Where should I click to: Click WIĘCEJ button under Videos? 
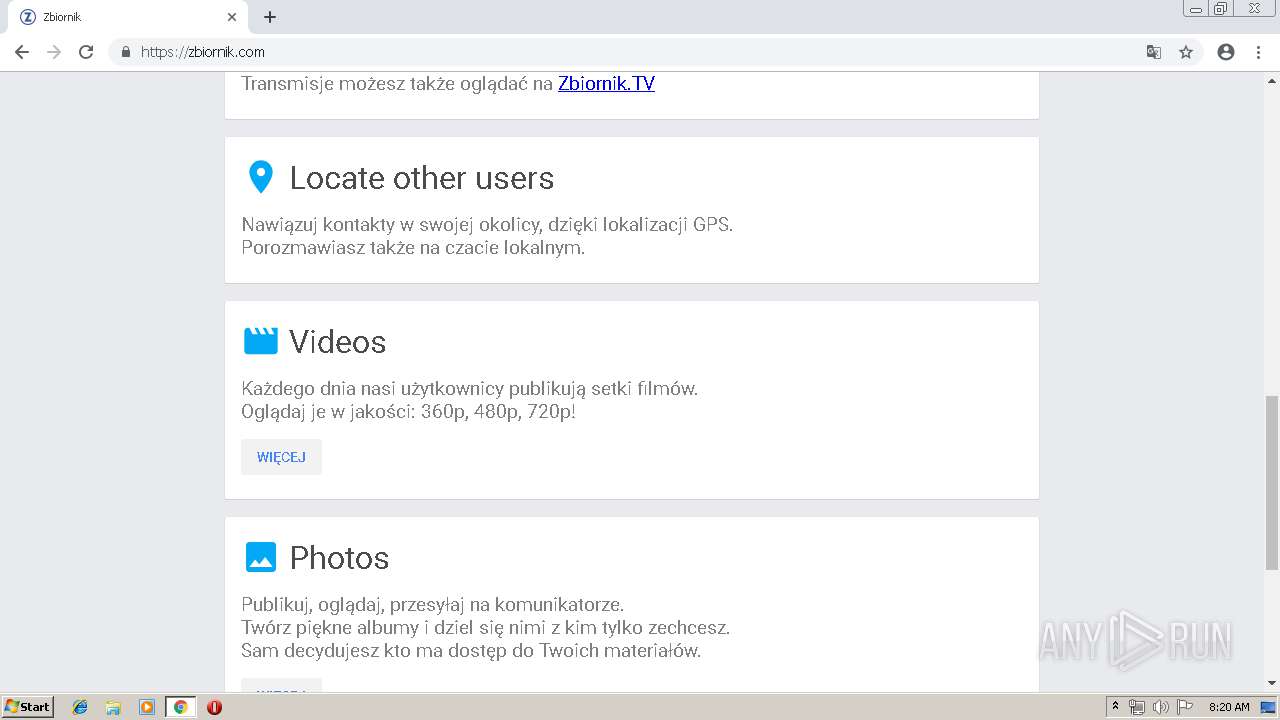tap(281, 457)
